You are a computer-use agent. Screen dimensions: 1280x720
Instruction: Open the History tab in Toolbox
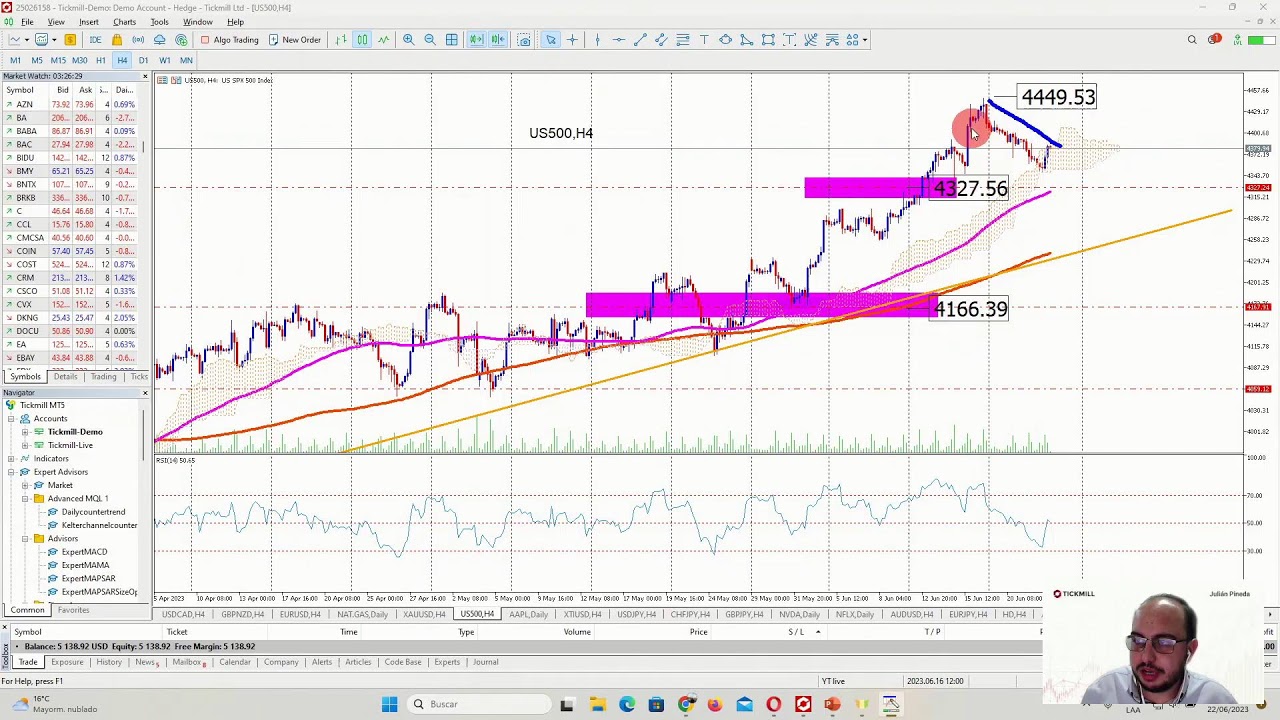click(108, 662)
